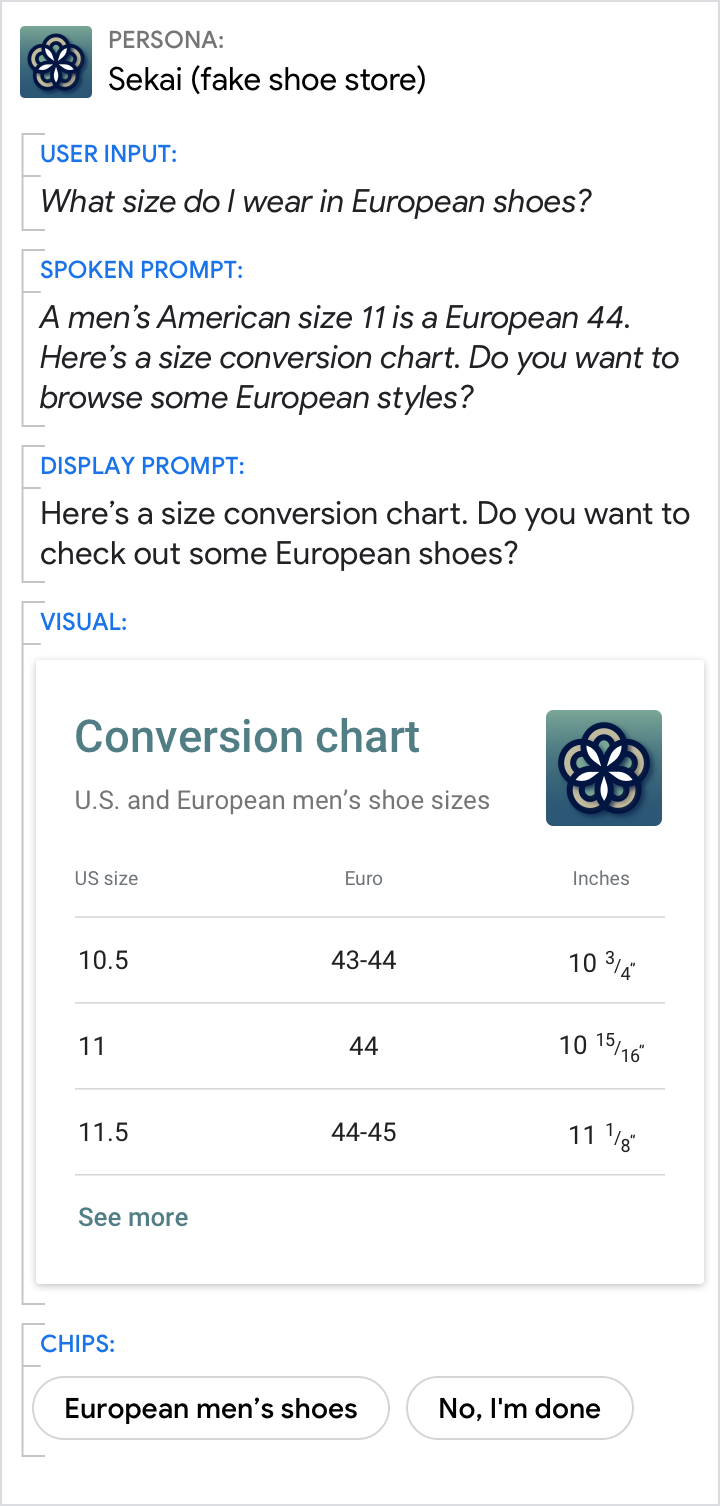Screen dimensions: 720x1506
Task: Click the "USER INPUT:" label
Action: pos(108,154)
